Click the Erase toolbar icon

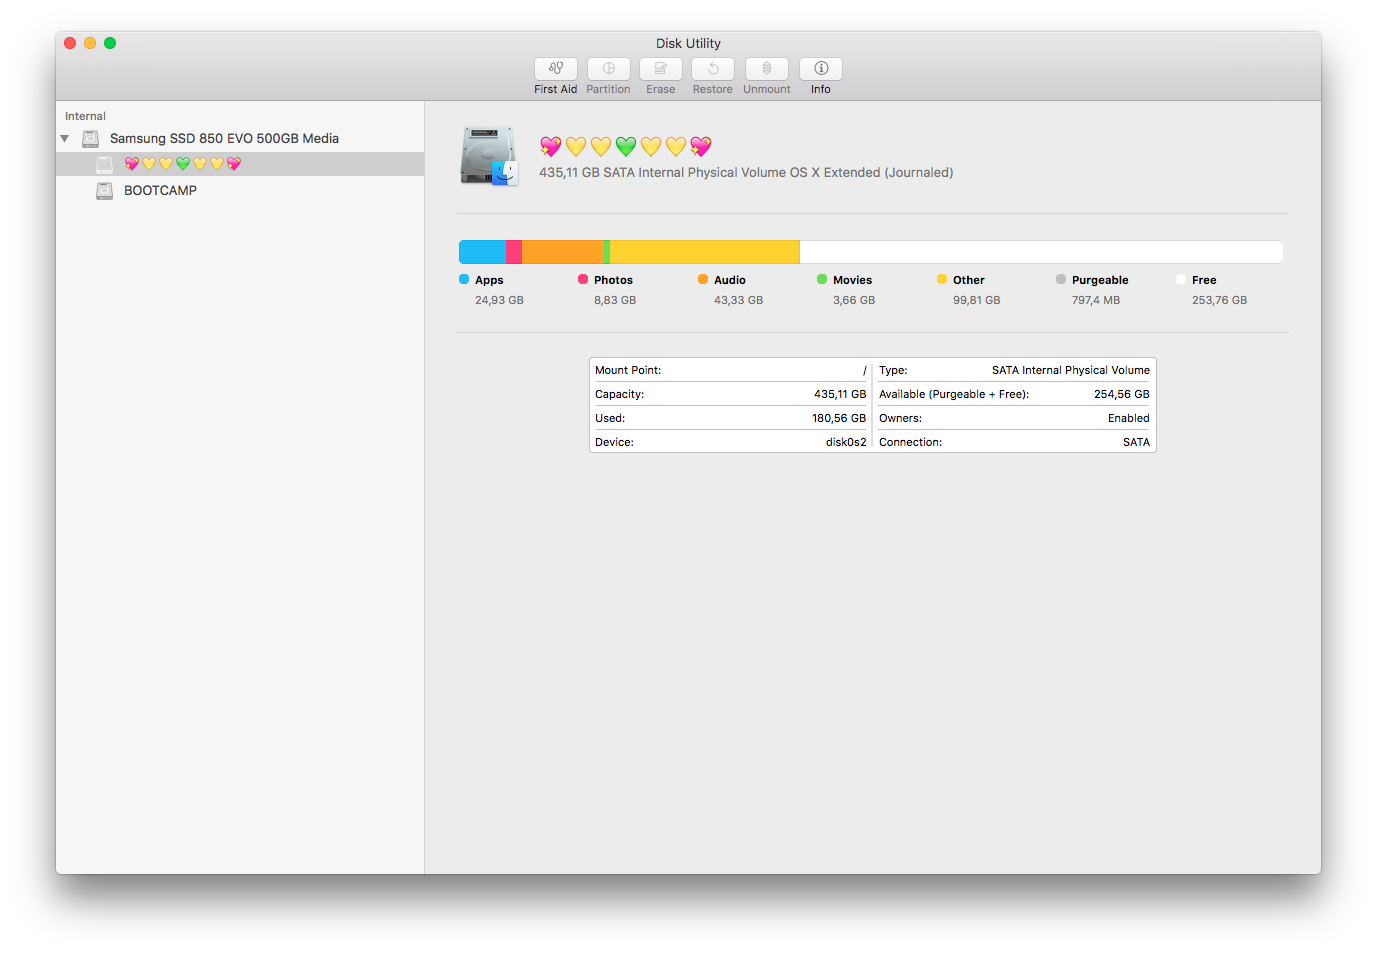[x=660, y=68]
